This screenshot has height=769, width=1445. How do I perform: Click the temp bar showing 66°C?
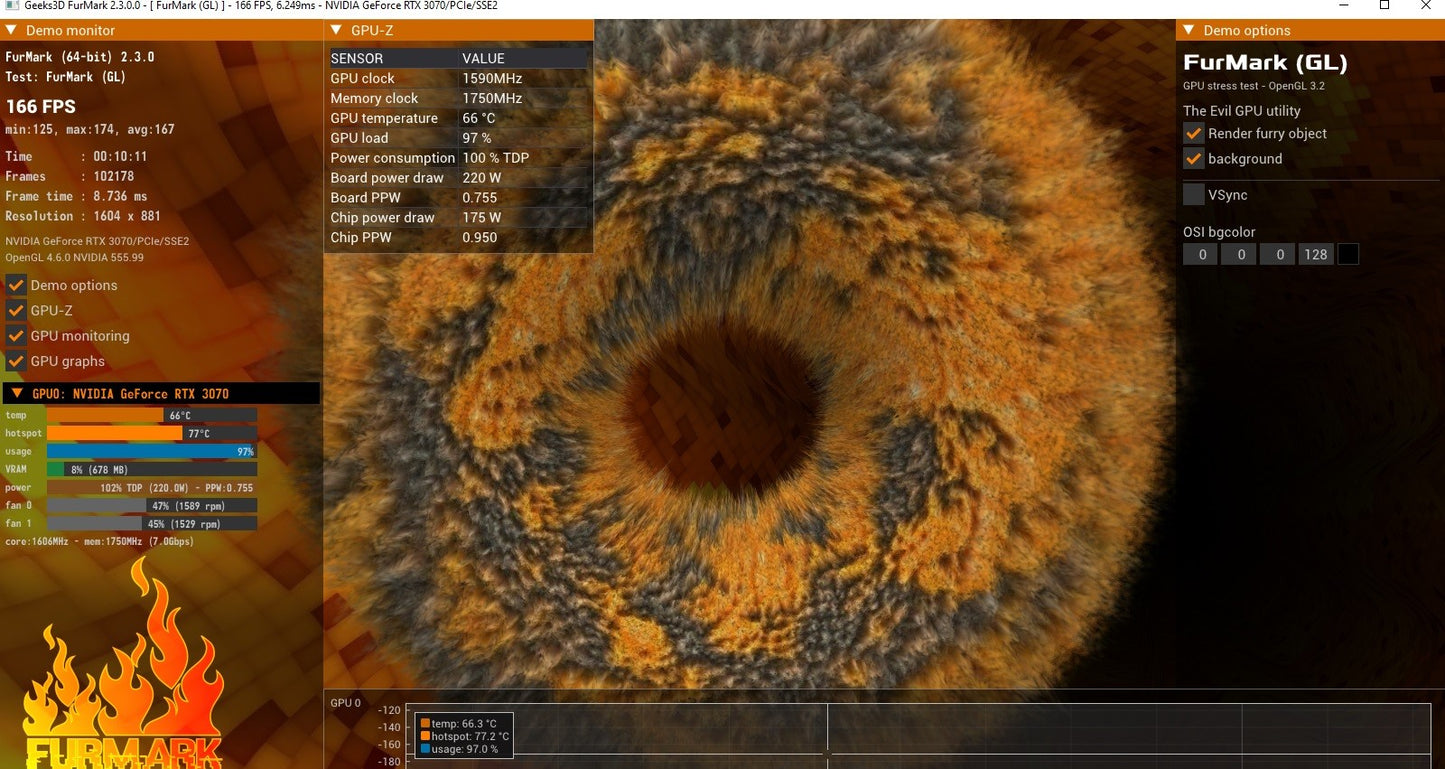(152, 415)
